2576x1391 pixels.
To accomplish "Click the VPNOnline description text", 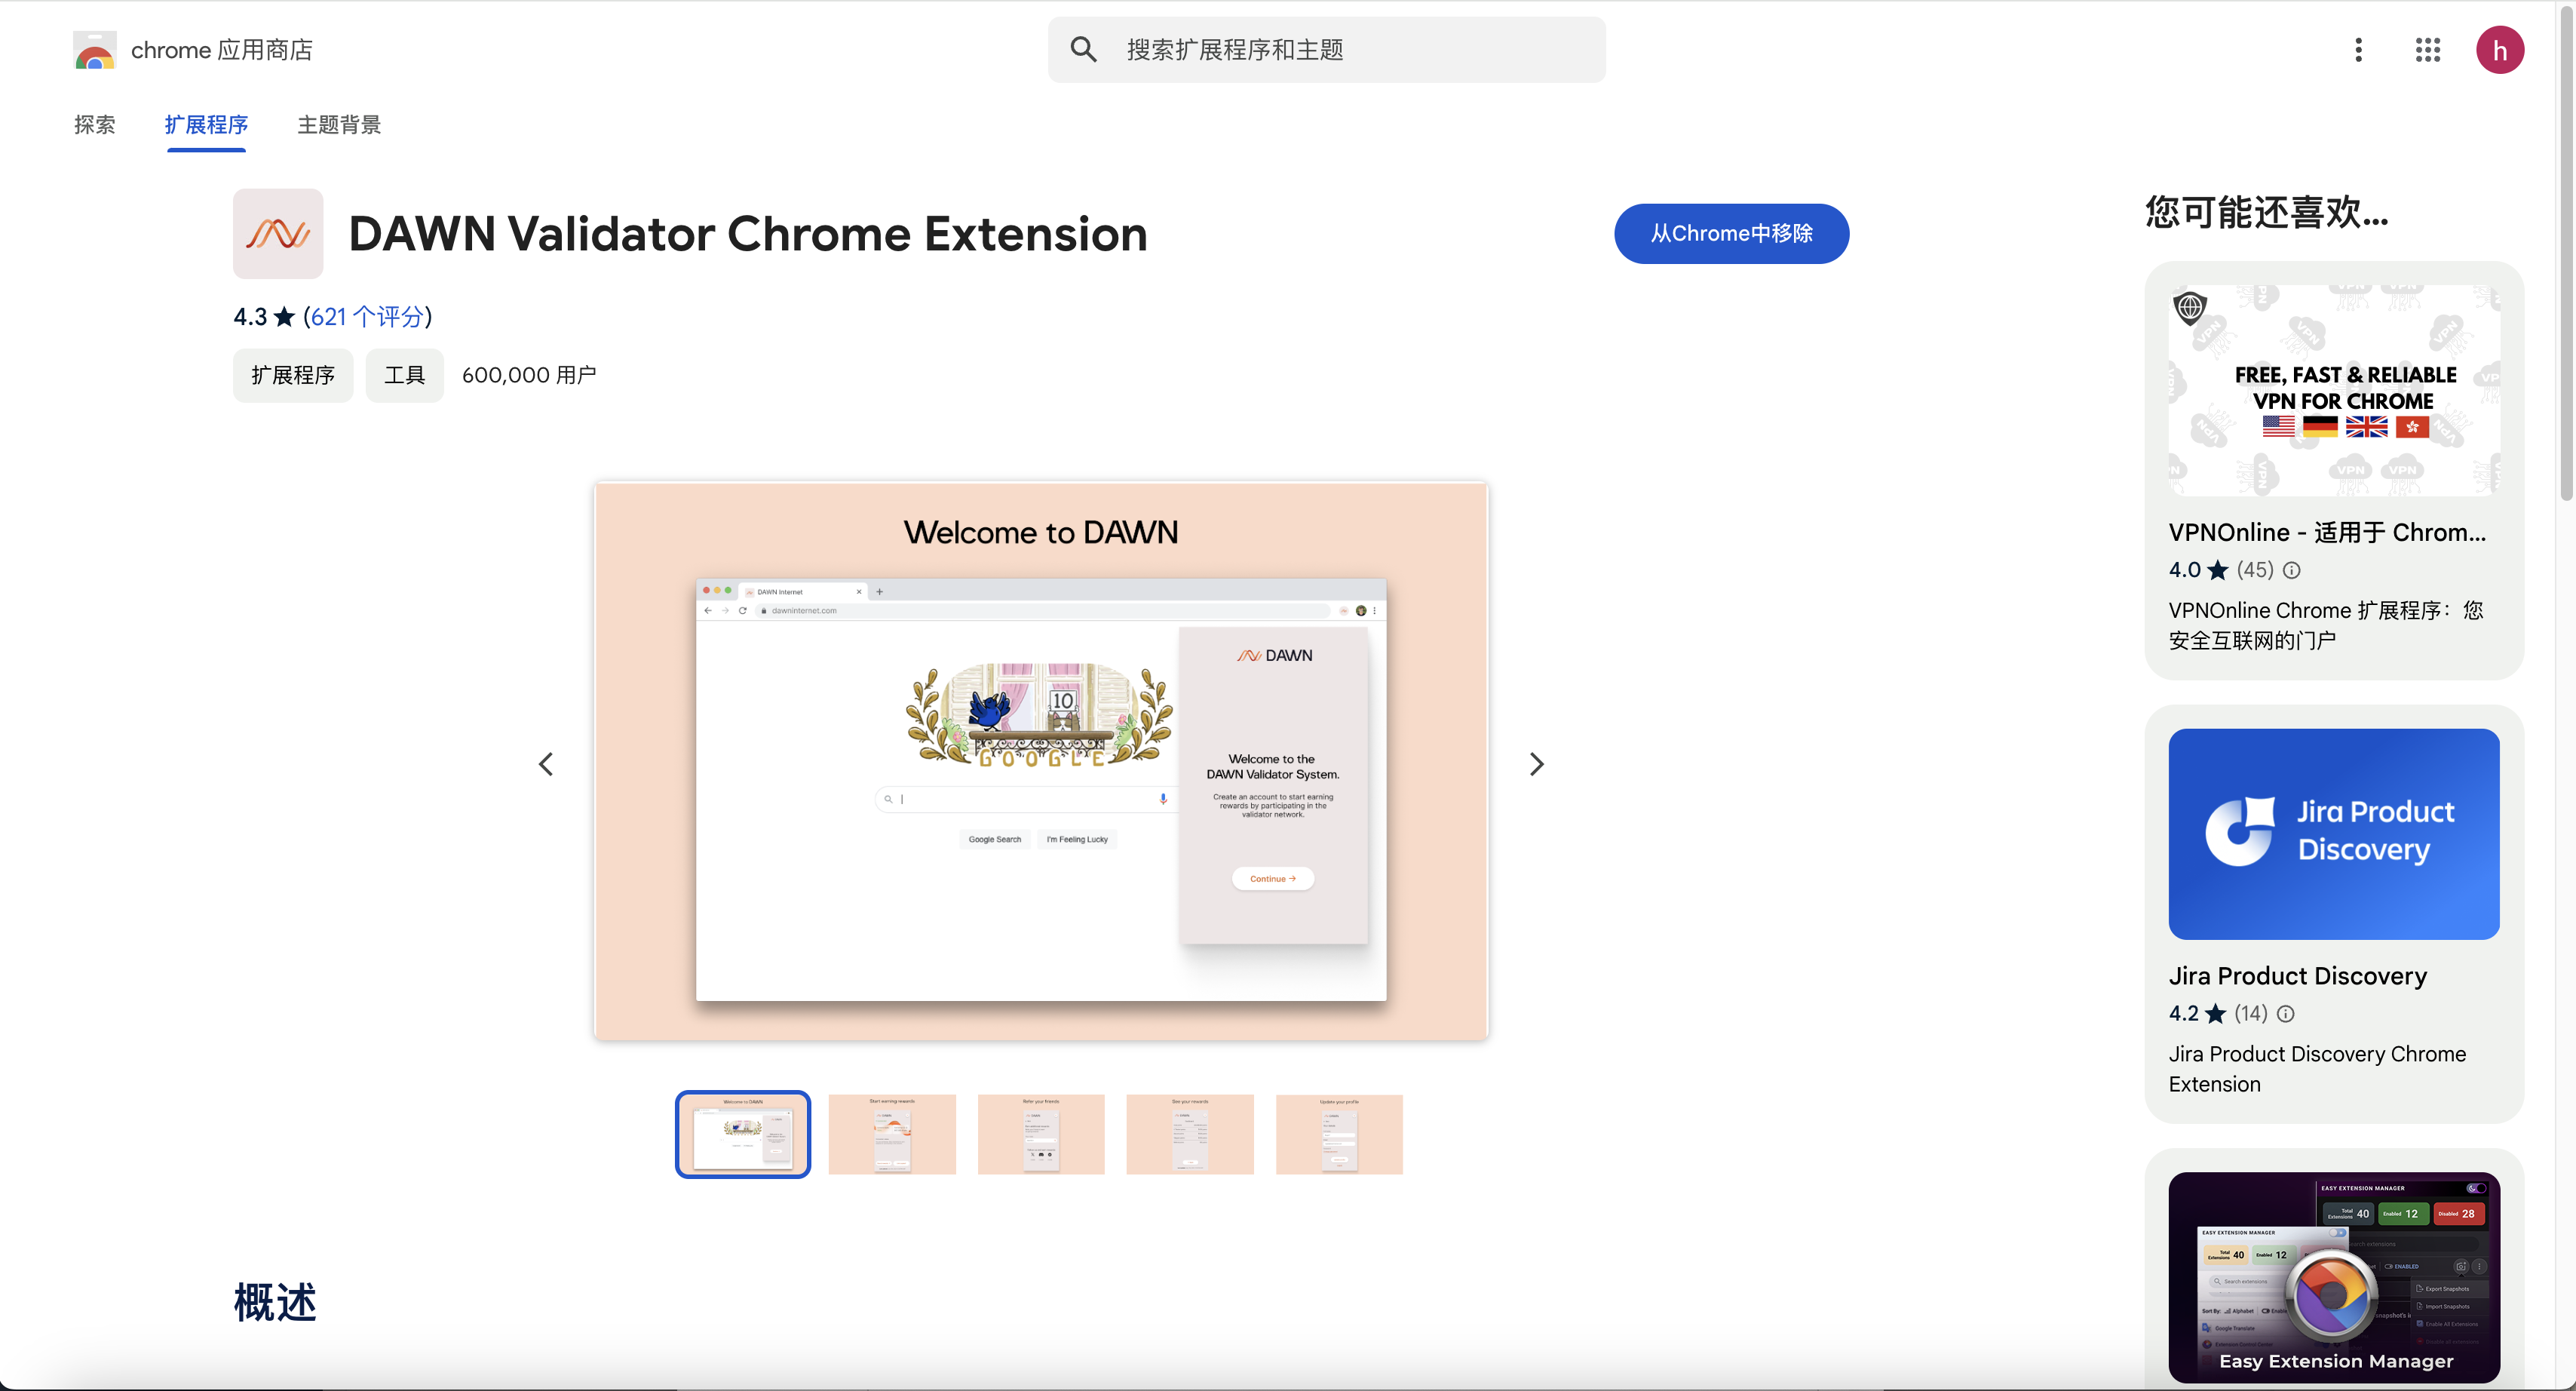I will tap(2325, 625).
